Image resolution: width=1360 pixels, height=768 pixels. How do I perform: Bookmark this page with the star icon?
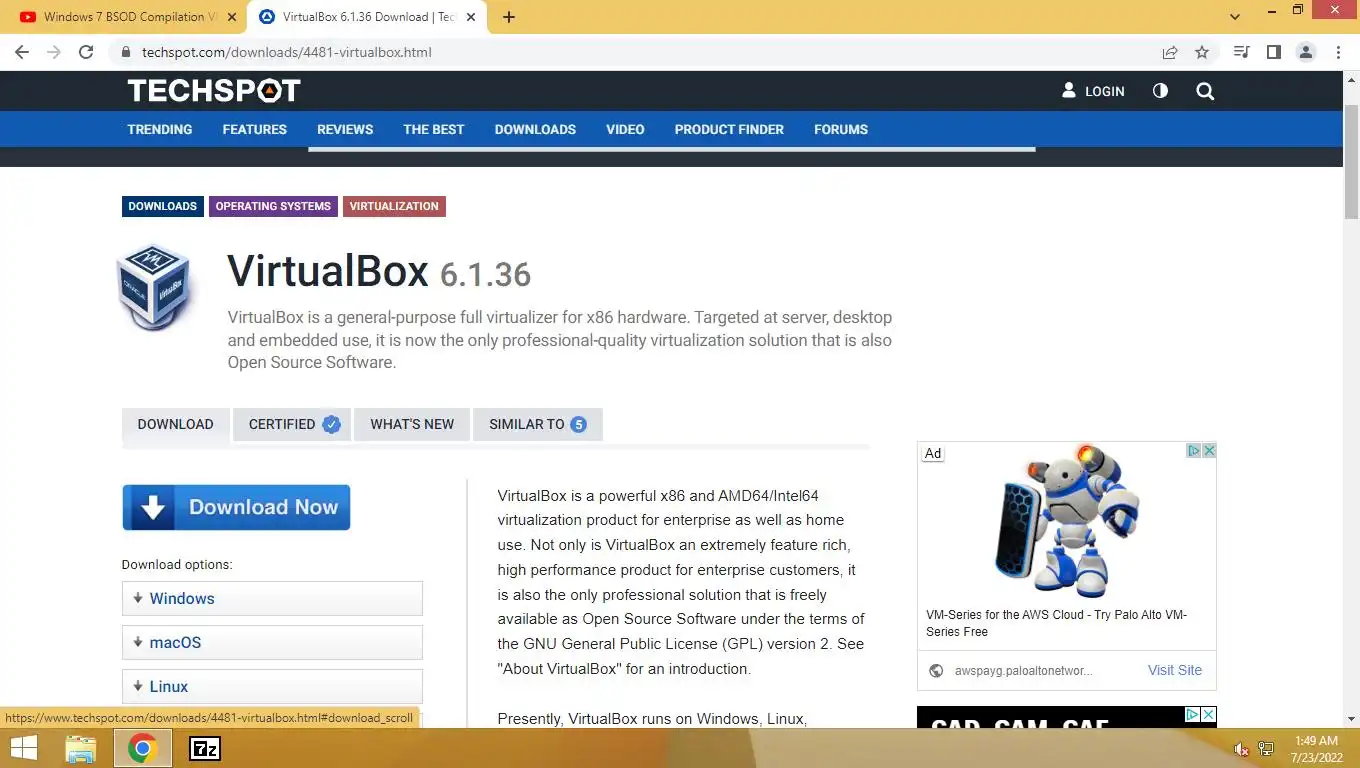(1202, 52)
